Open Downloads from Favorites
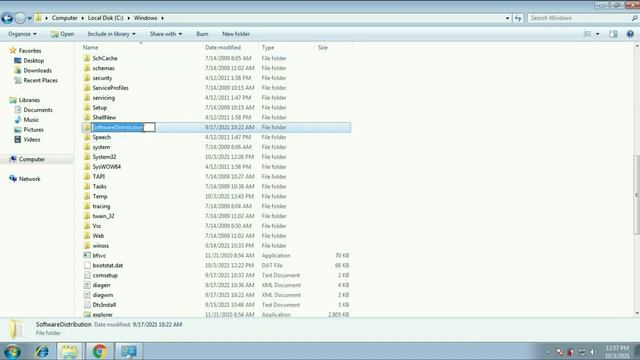The image size is (640, 360). (x=37, y=70)
